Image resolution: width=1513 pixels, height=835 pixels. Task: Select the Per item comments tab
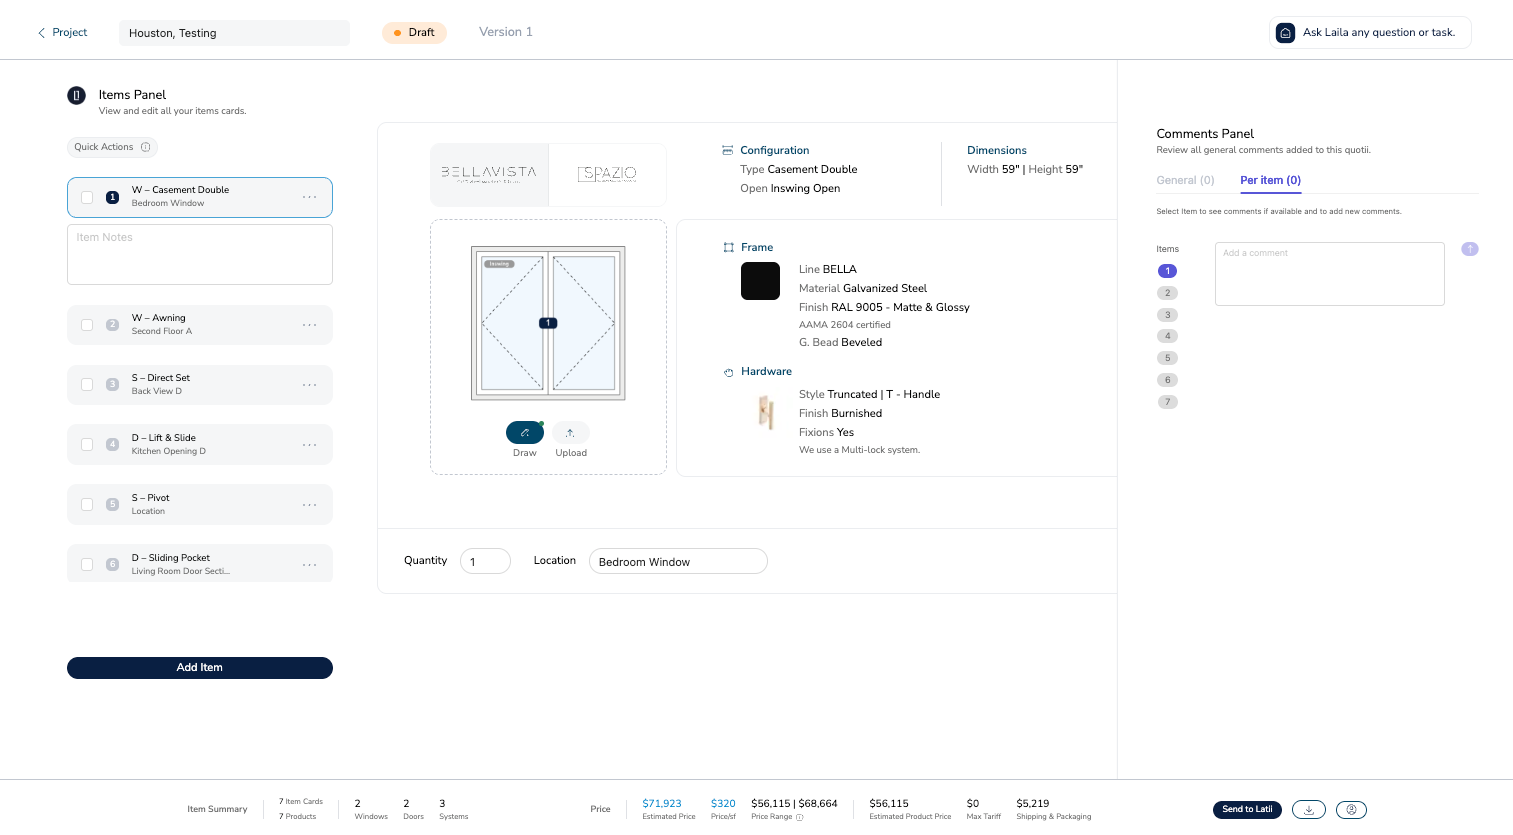(x=1270, y=180)
